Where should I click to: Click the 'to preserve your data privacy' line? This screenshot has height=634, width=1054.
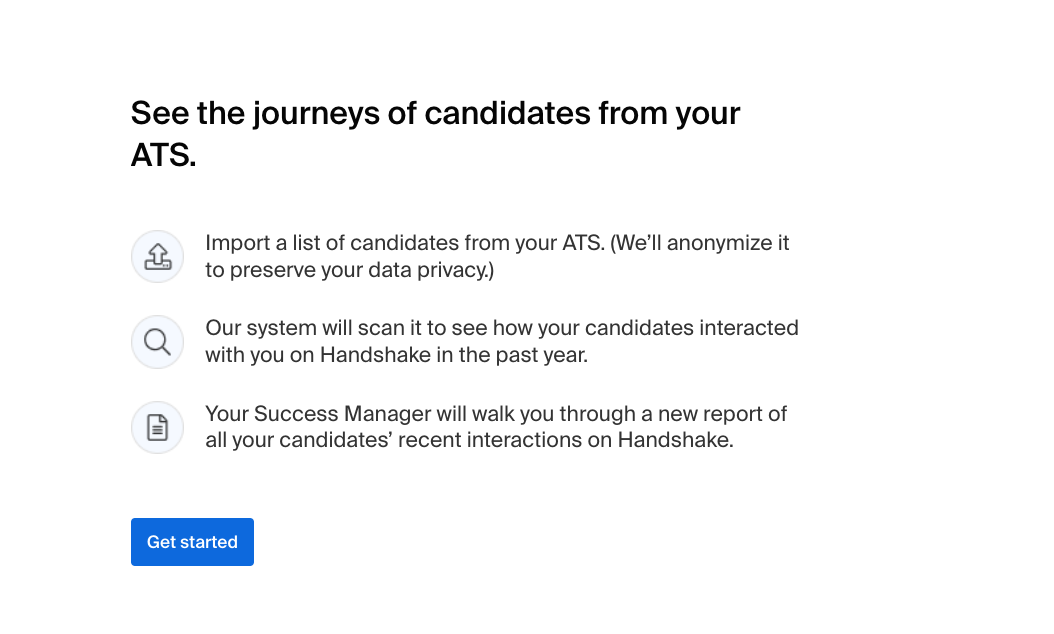pos(350,270)
